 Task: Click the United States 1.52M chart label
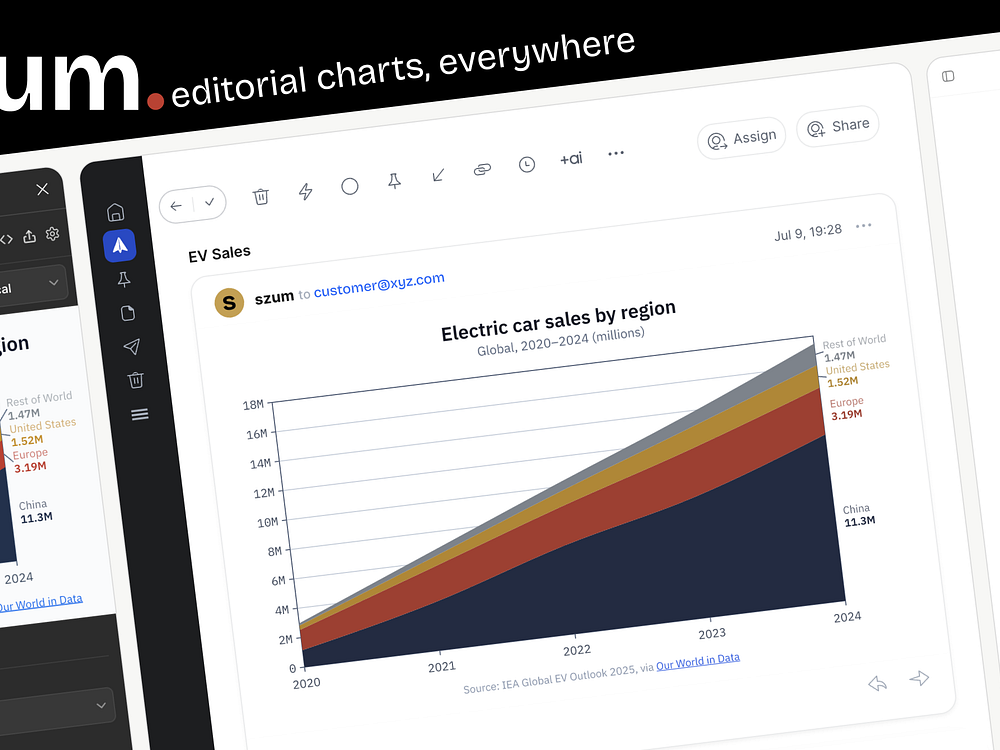point(857,374)
